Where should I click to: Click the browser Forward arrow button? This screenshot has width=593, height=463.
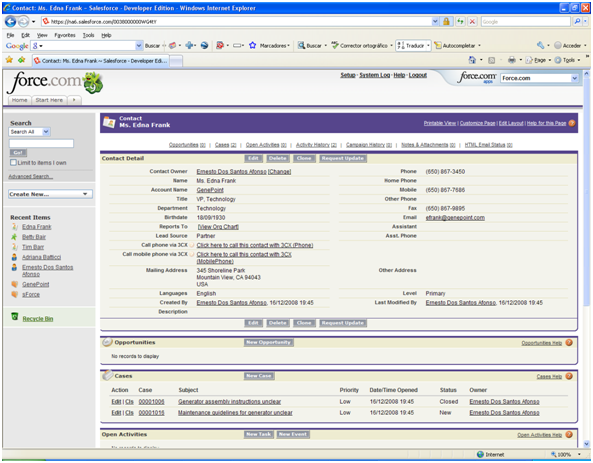(x=24, y=22)
